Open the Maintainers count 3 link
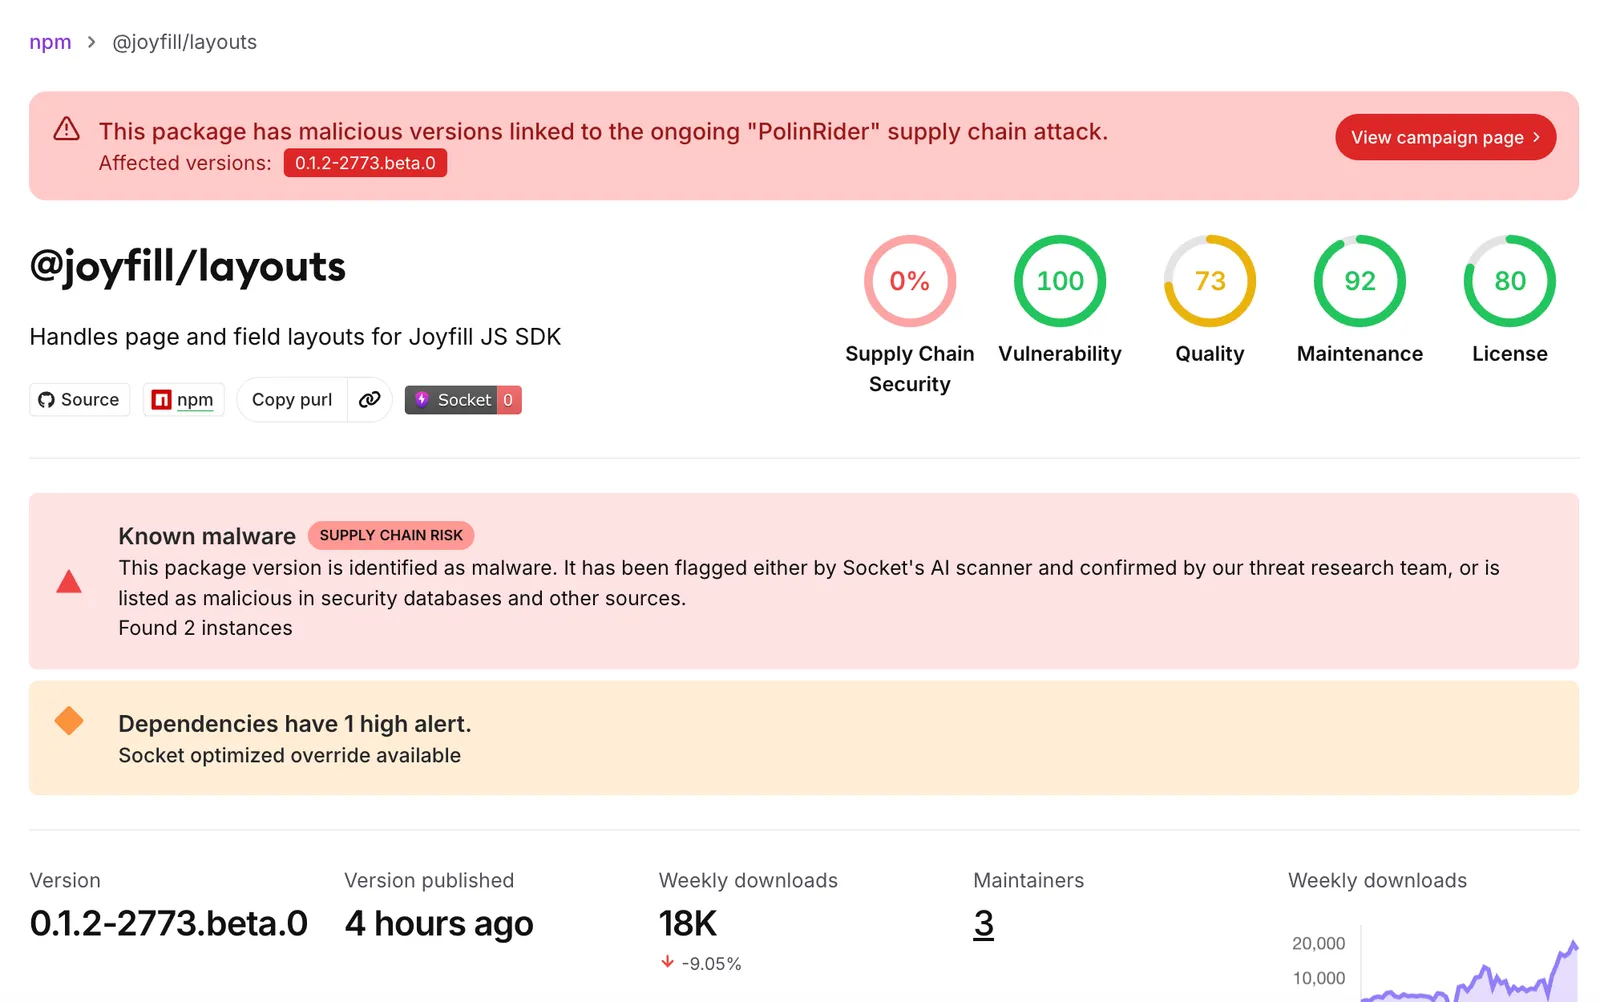This screenshot has height=1002, width=1600. (984, 923)
